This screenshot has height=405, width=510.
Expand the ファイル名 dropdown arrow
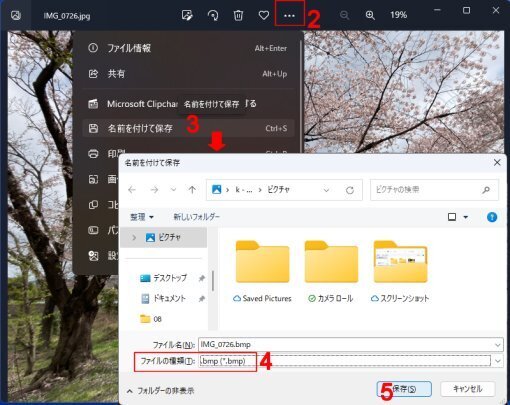(498, 345)
